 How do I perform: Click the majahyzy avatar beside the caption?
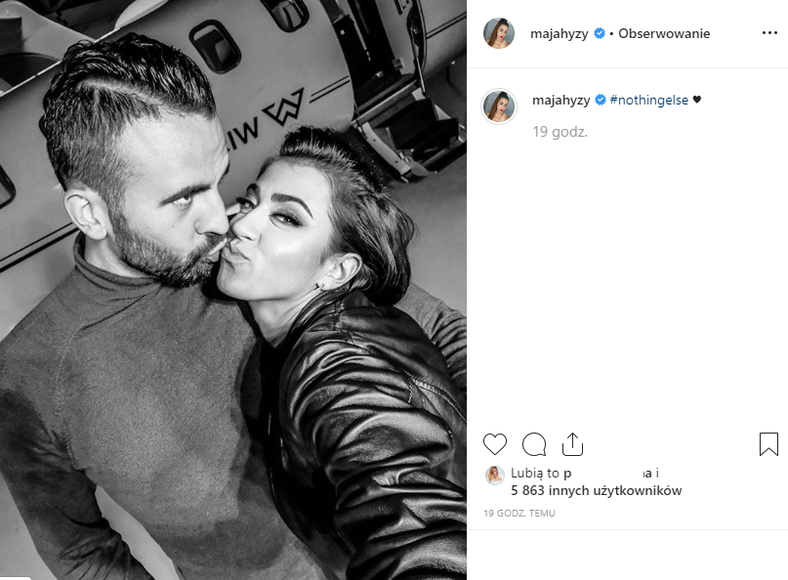point(499,106)
